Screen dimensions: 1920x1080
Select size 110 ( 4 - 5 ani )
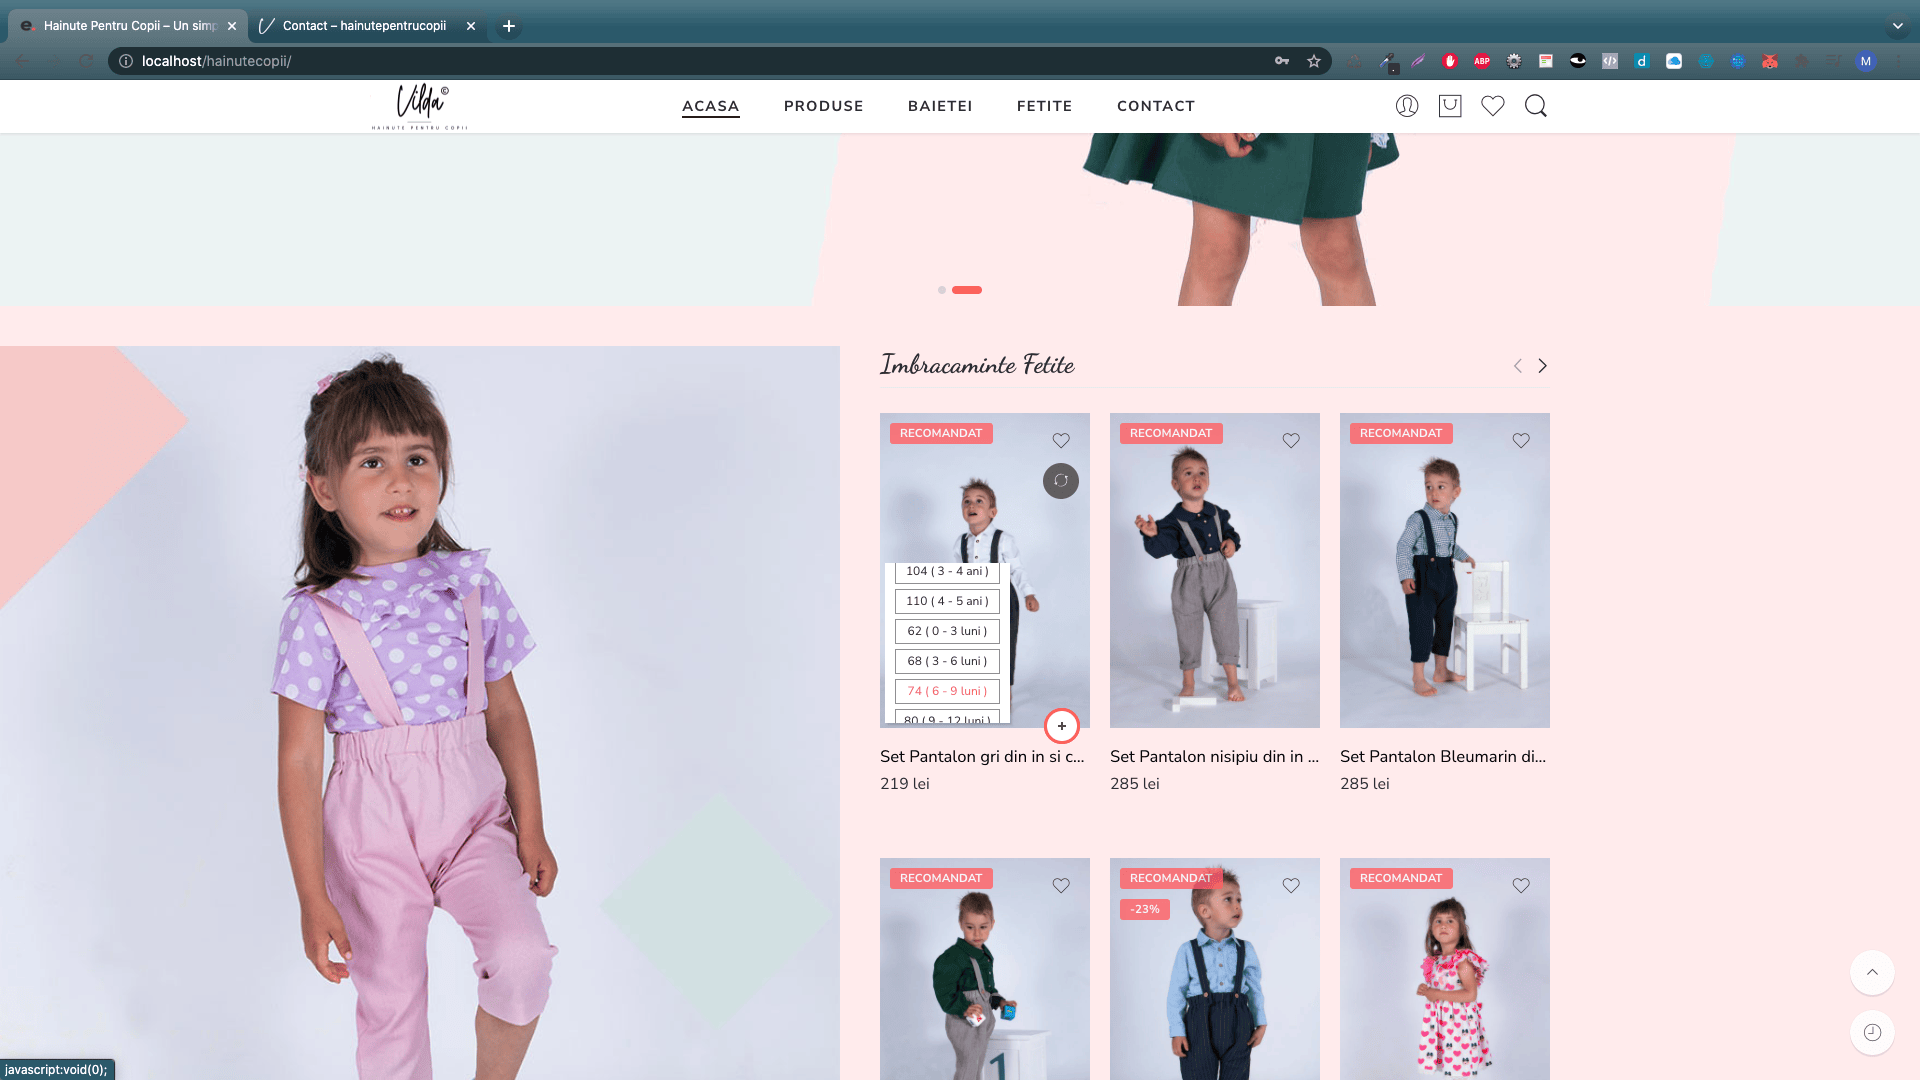click(x=947, y=601)
